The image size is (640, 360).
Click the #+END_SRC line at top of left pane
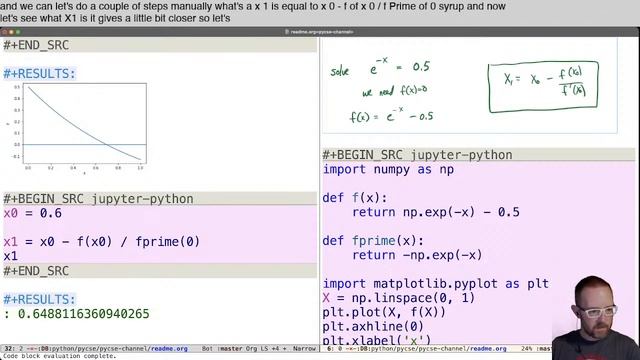tap(36, 45)
